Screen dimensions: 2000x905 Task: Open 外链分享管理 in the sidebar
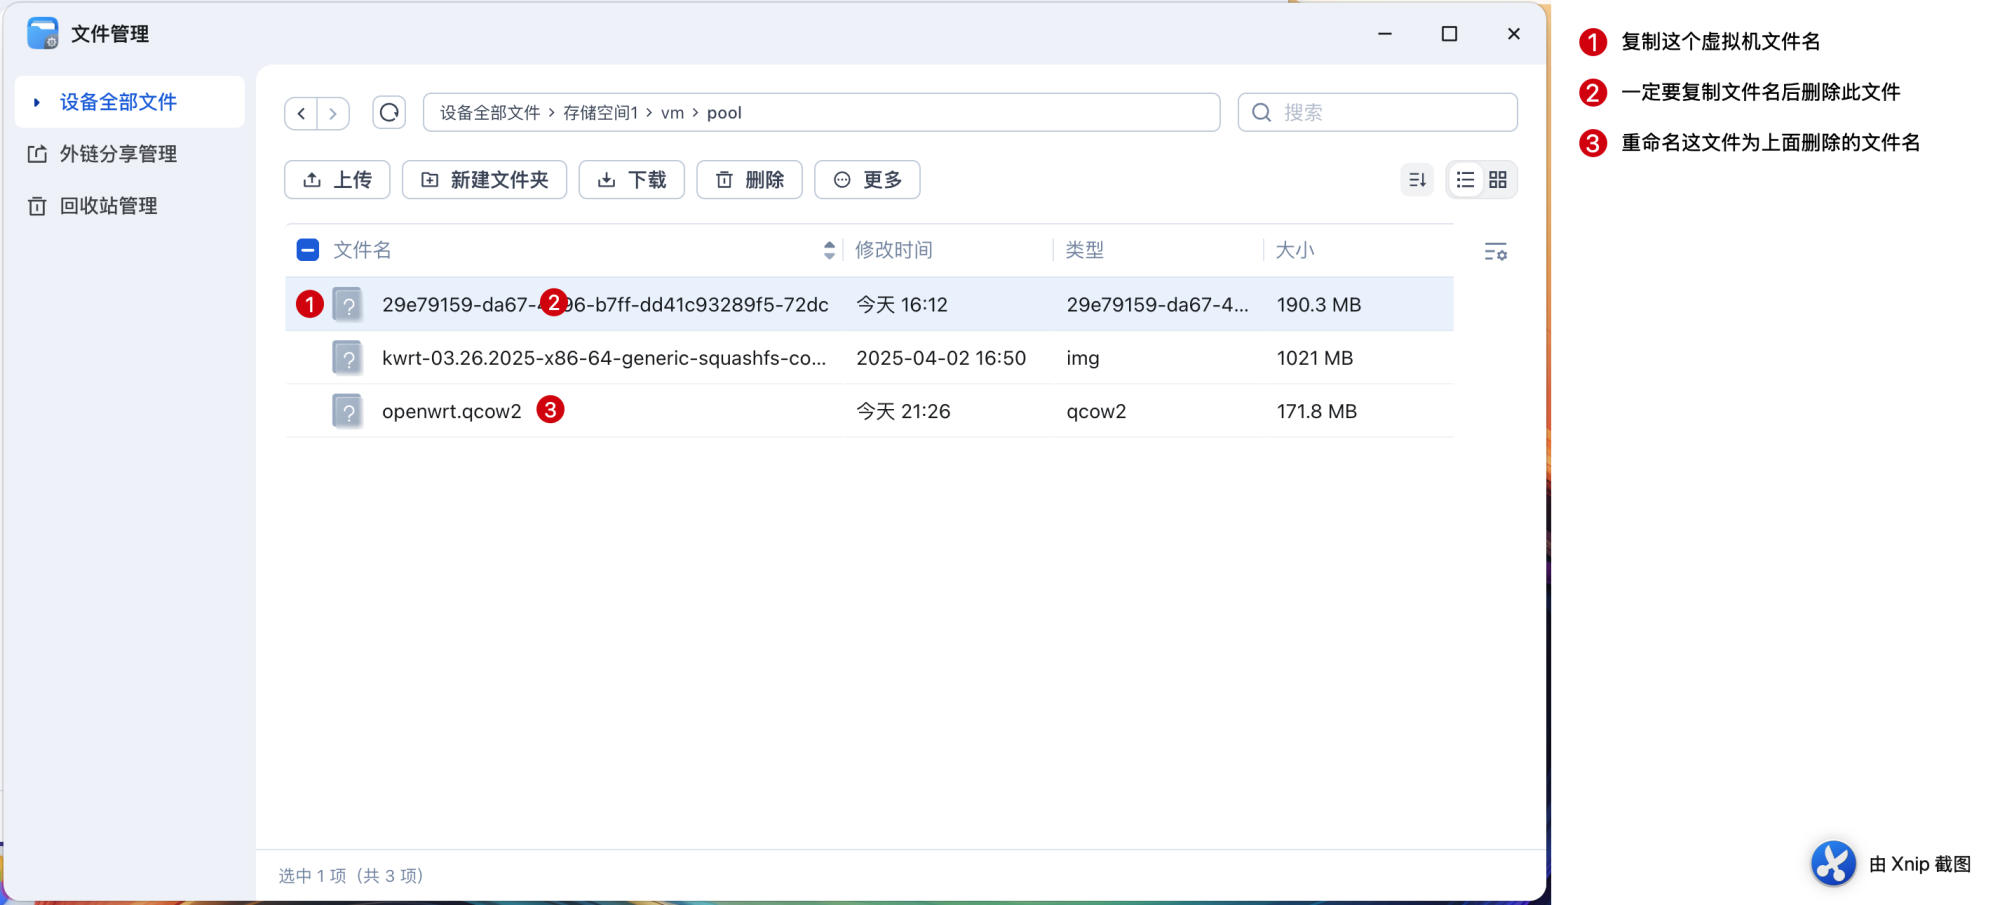pyautogui.click(x=117, y=154)
